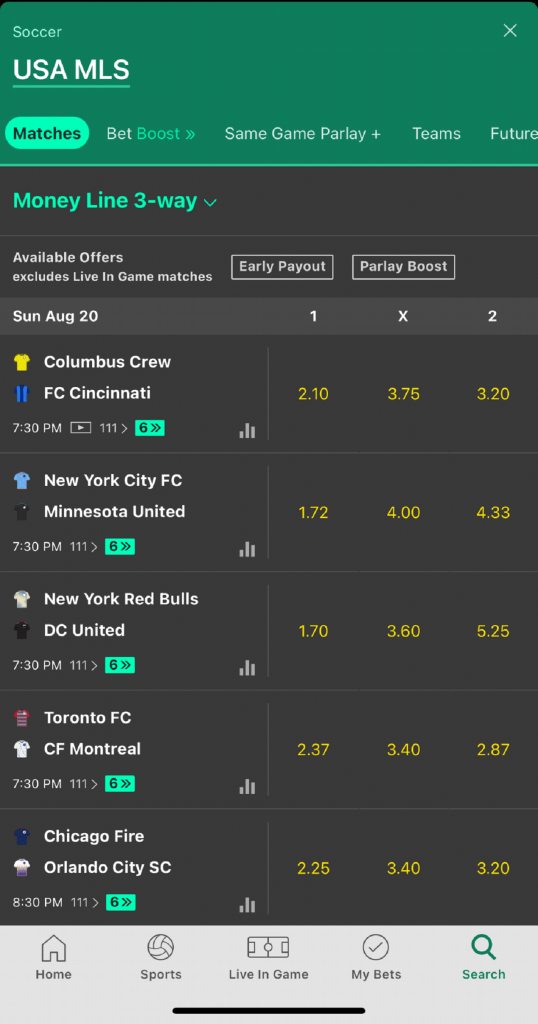Close the USA MLS page

(x=510, y=31)
